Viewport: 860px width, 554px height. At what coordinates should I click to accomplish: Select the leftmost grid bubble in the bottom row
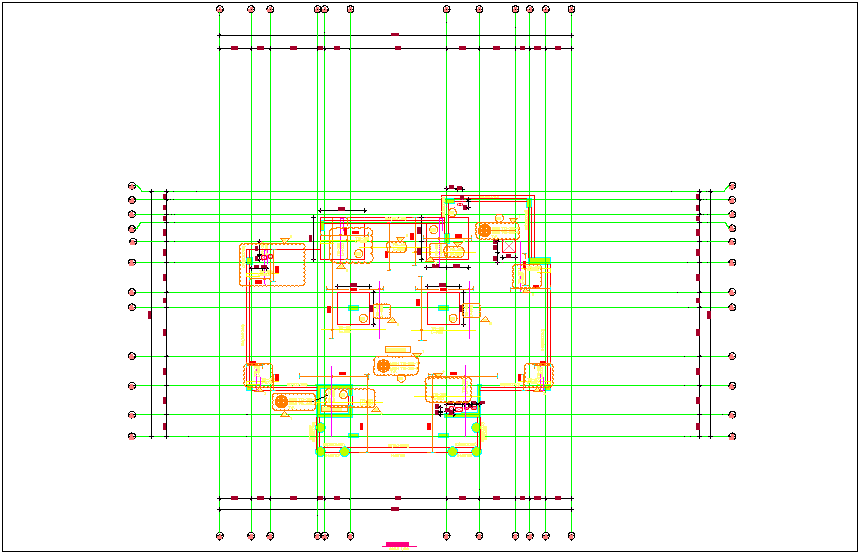click(x=220, y=536)
